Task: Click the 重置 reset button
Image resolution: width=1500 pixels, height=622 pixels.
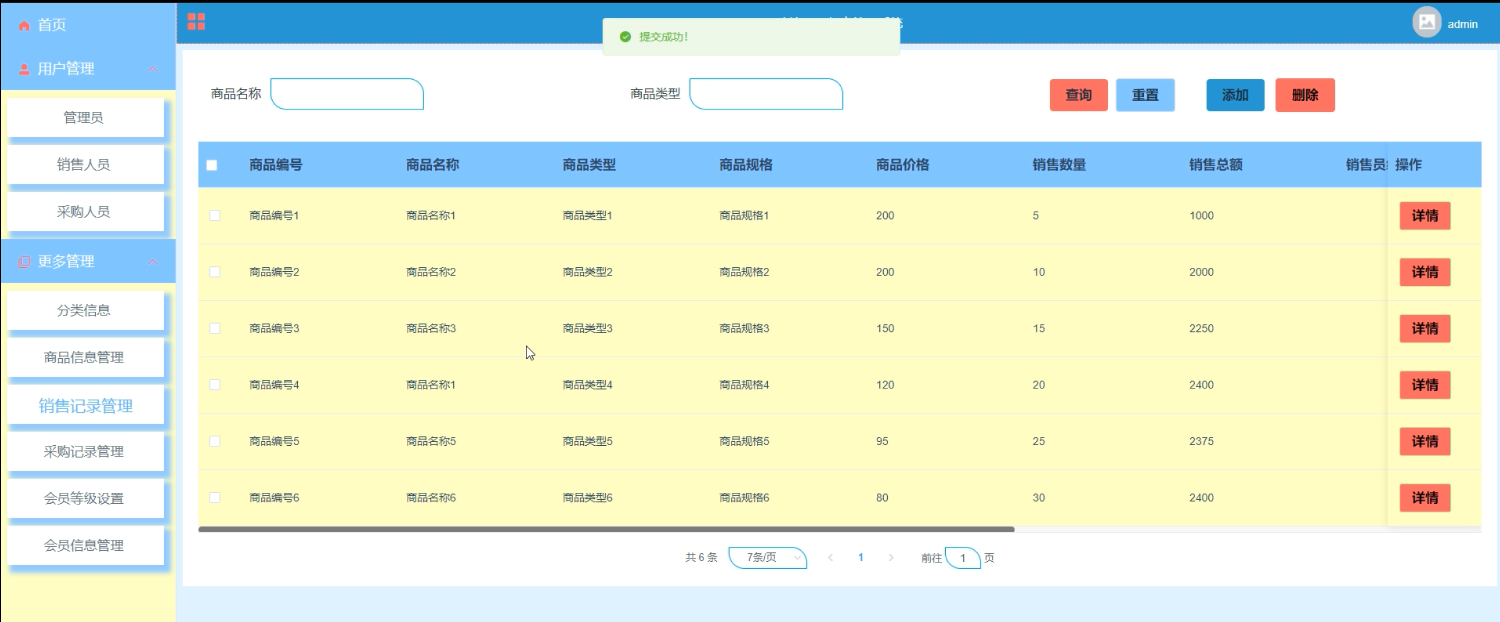Action: pos(1145,95)
